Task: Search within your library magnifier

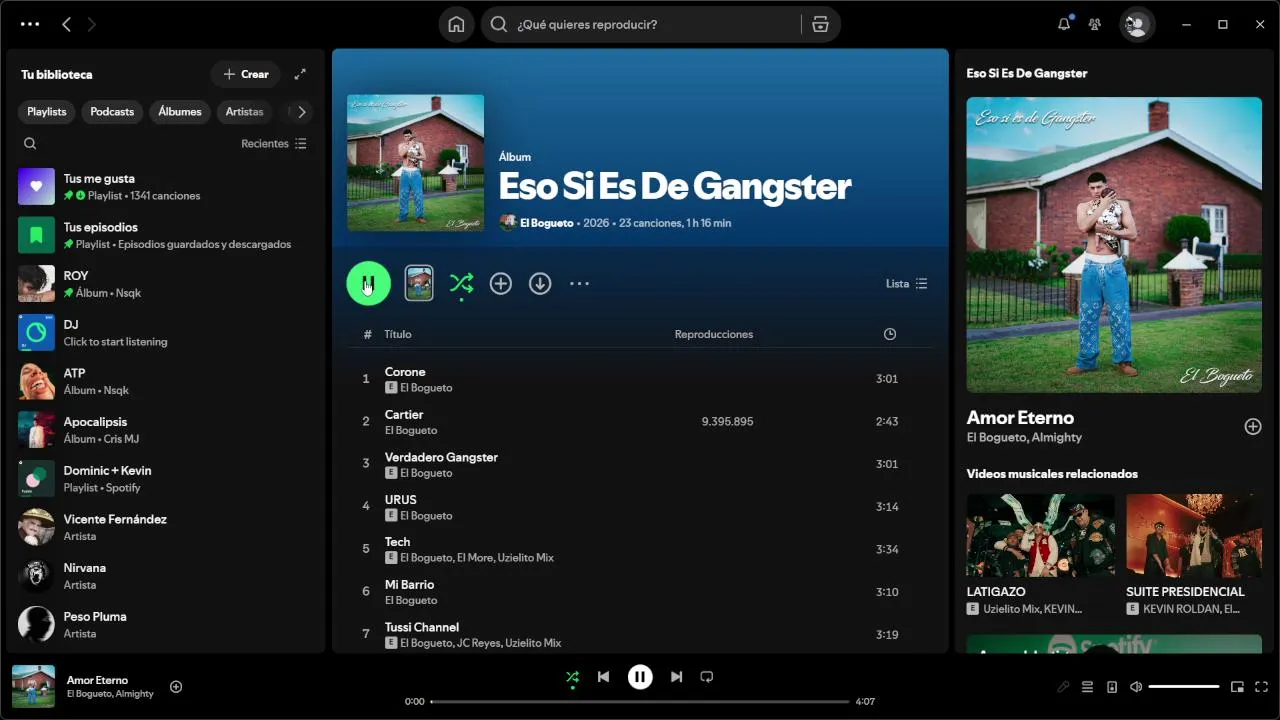Action: pos(30,144)
